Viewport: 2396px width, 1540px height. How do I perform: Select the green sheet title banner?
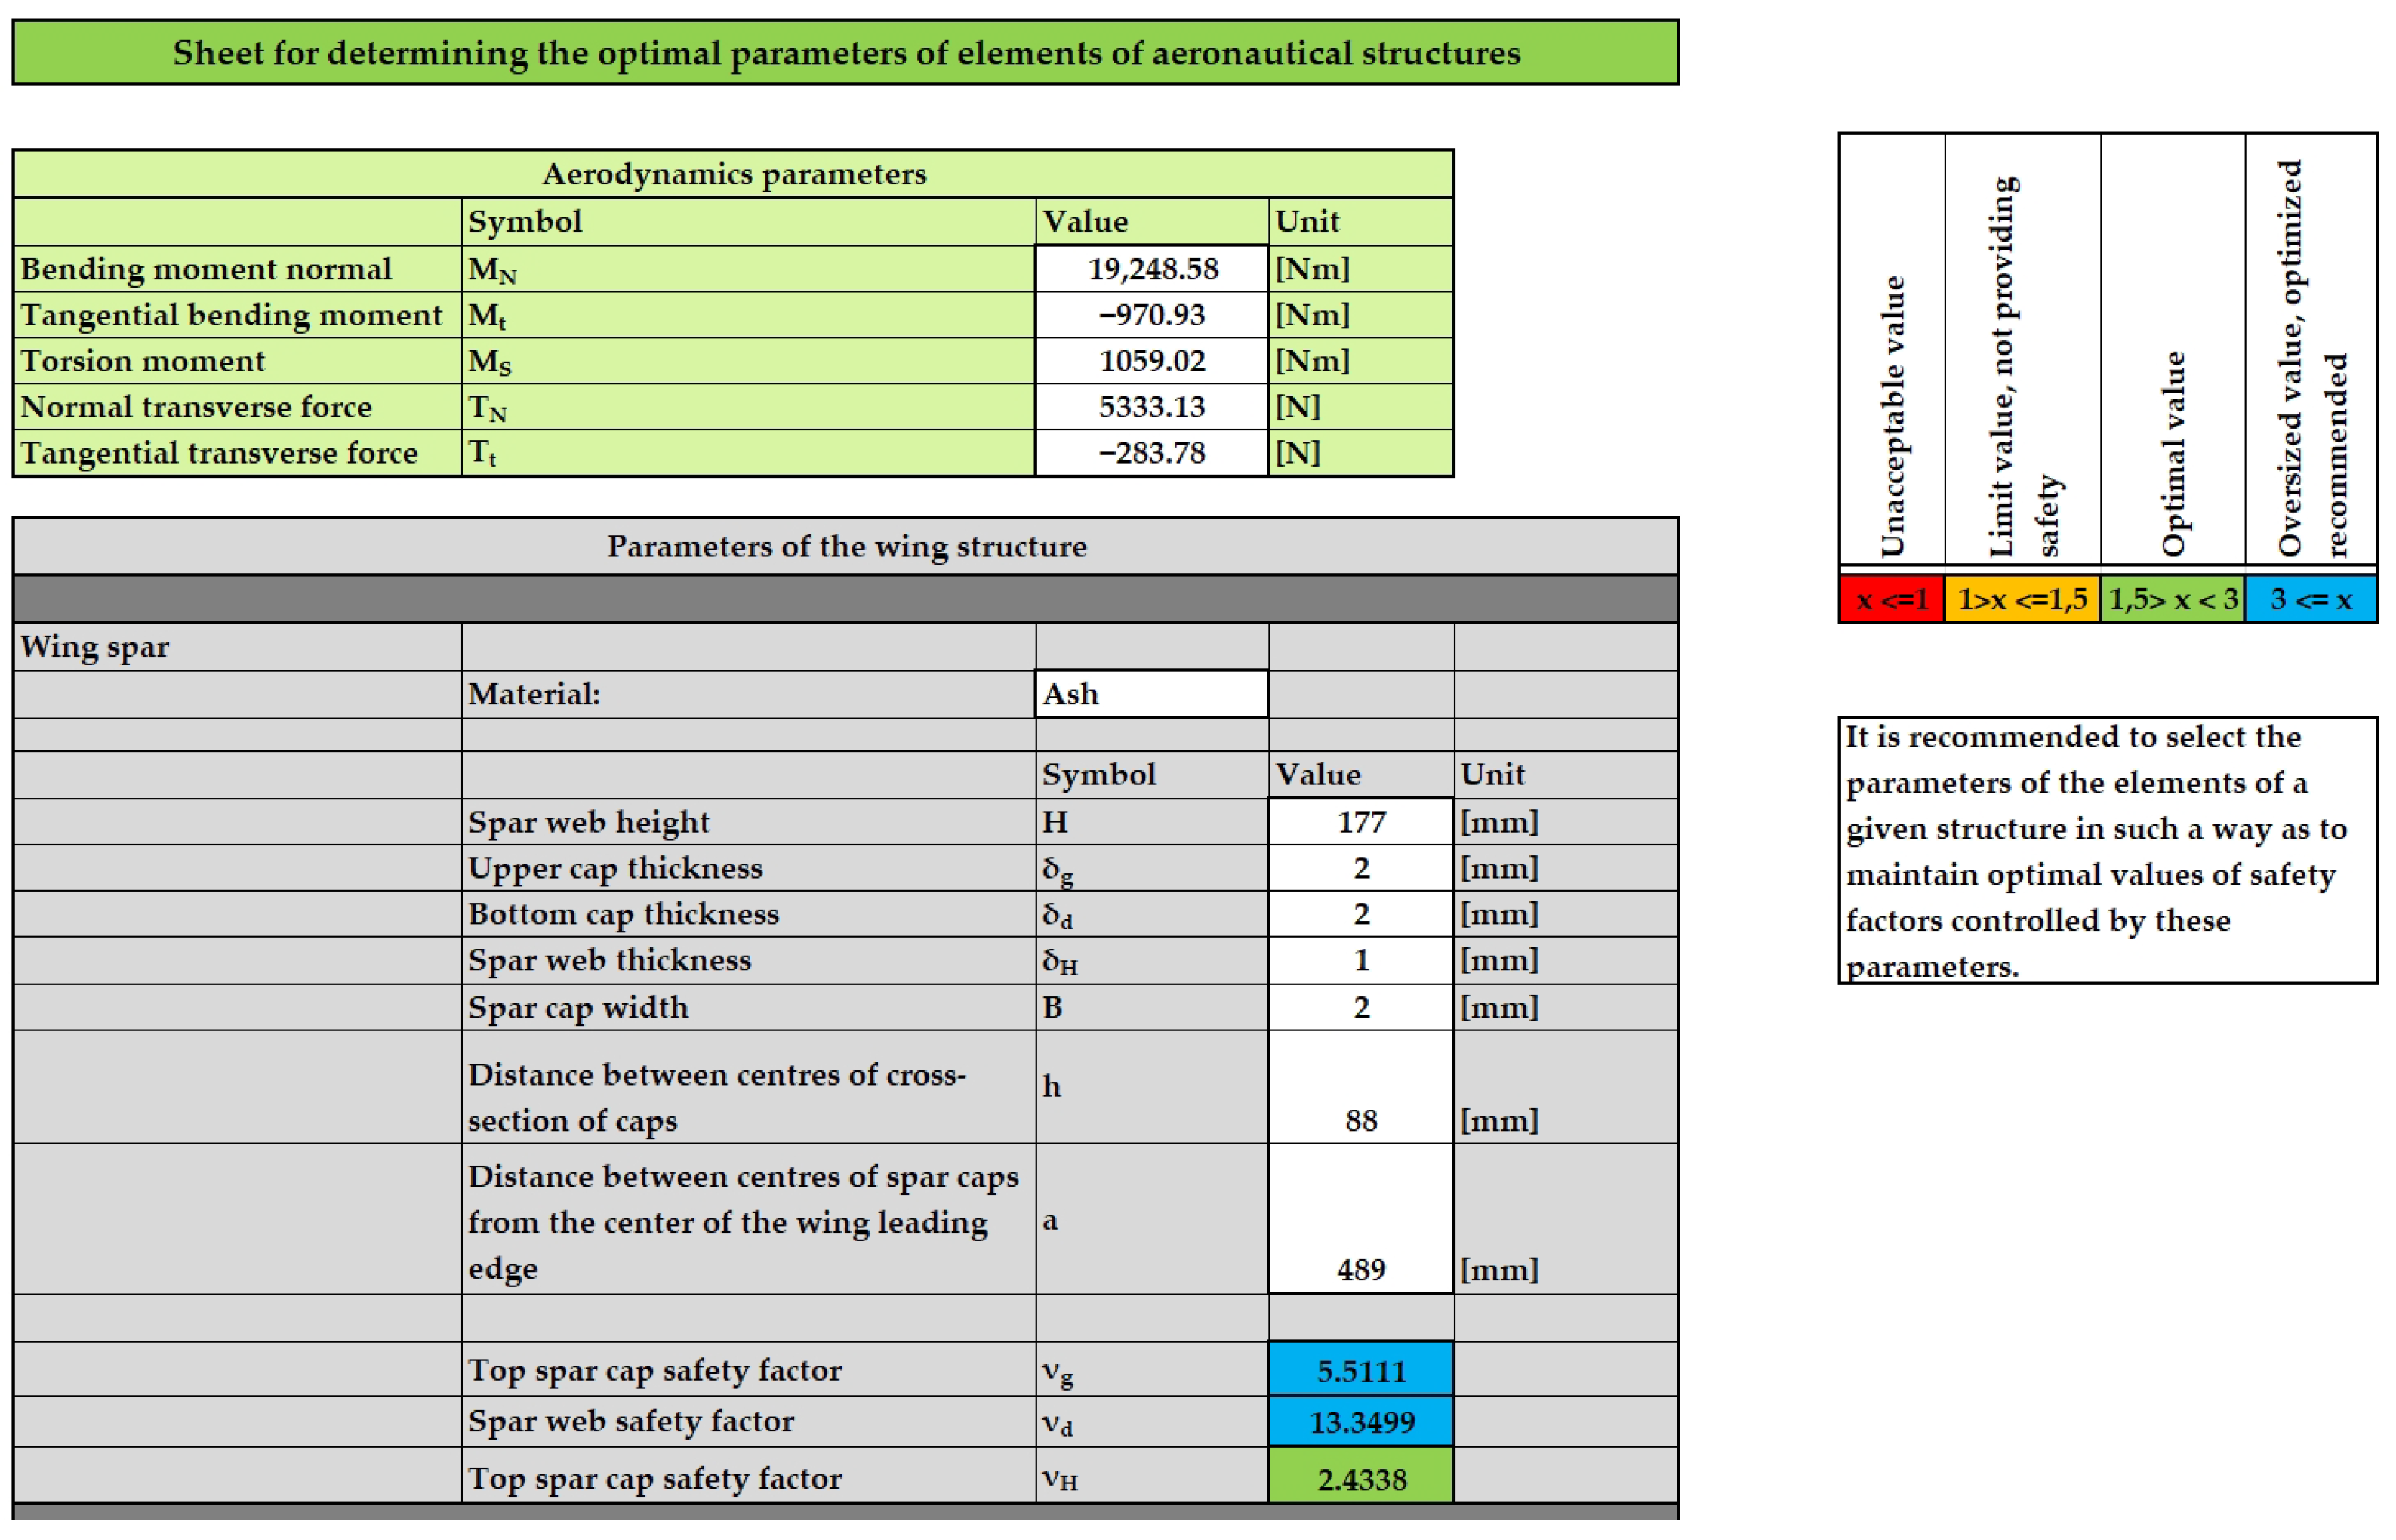point(845,53)
